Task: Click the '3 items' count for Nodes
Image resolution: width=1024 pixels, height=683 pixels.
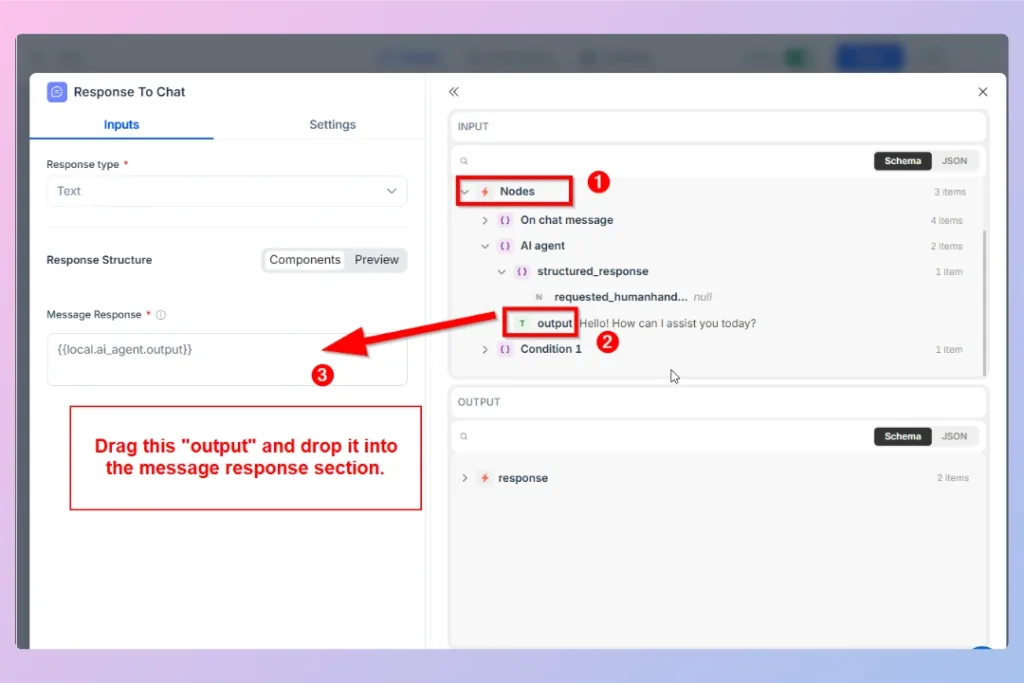Action: [x=950, y=192]
